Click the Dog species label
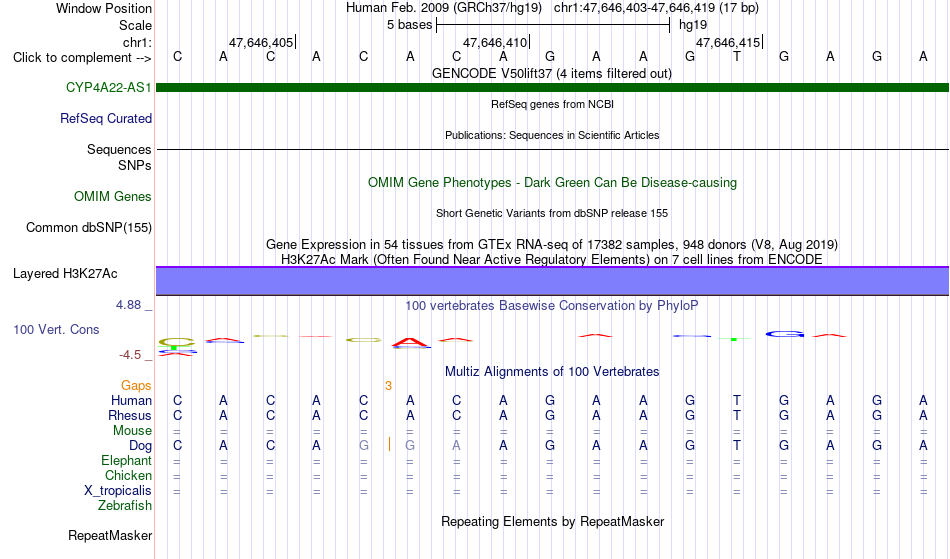This screenshot has width=950, height=559. click(140, 446)
